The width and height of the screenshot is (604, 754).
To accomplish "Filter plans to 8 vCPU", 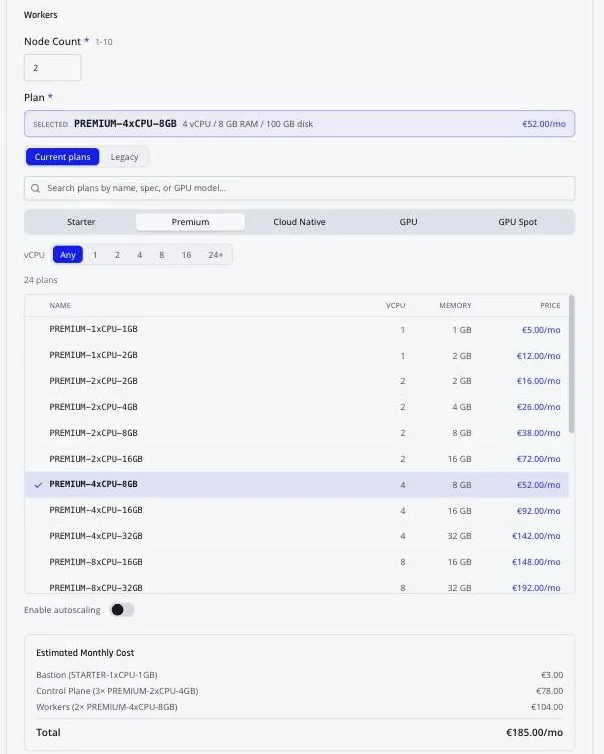I will click(162, 255).
